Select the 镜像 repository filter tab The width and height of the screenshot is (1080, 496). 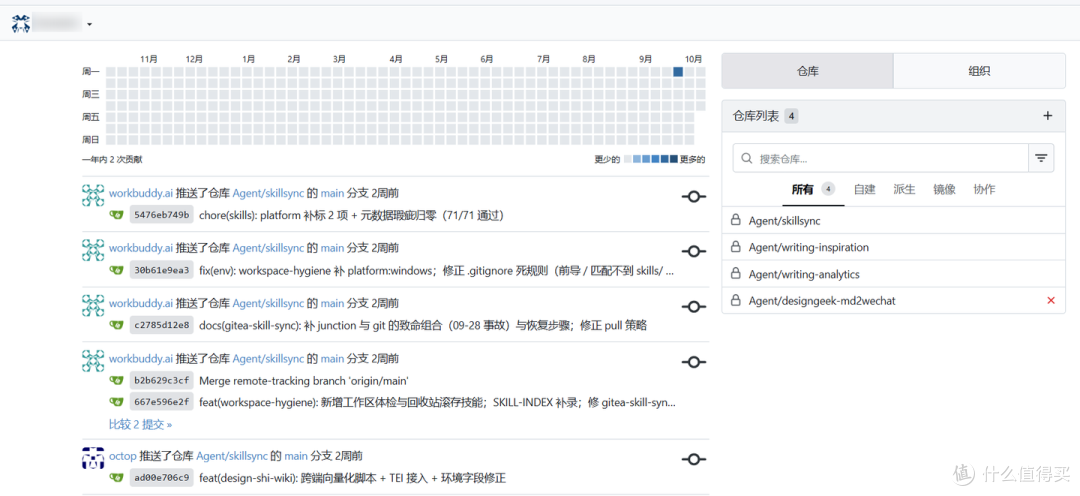(944, 189)
